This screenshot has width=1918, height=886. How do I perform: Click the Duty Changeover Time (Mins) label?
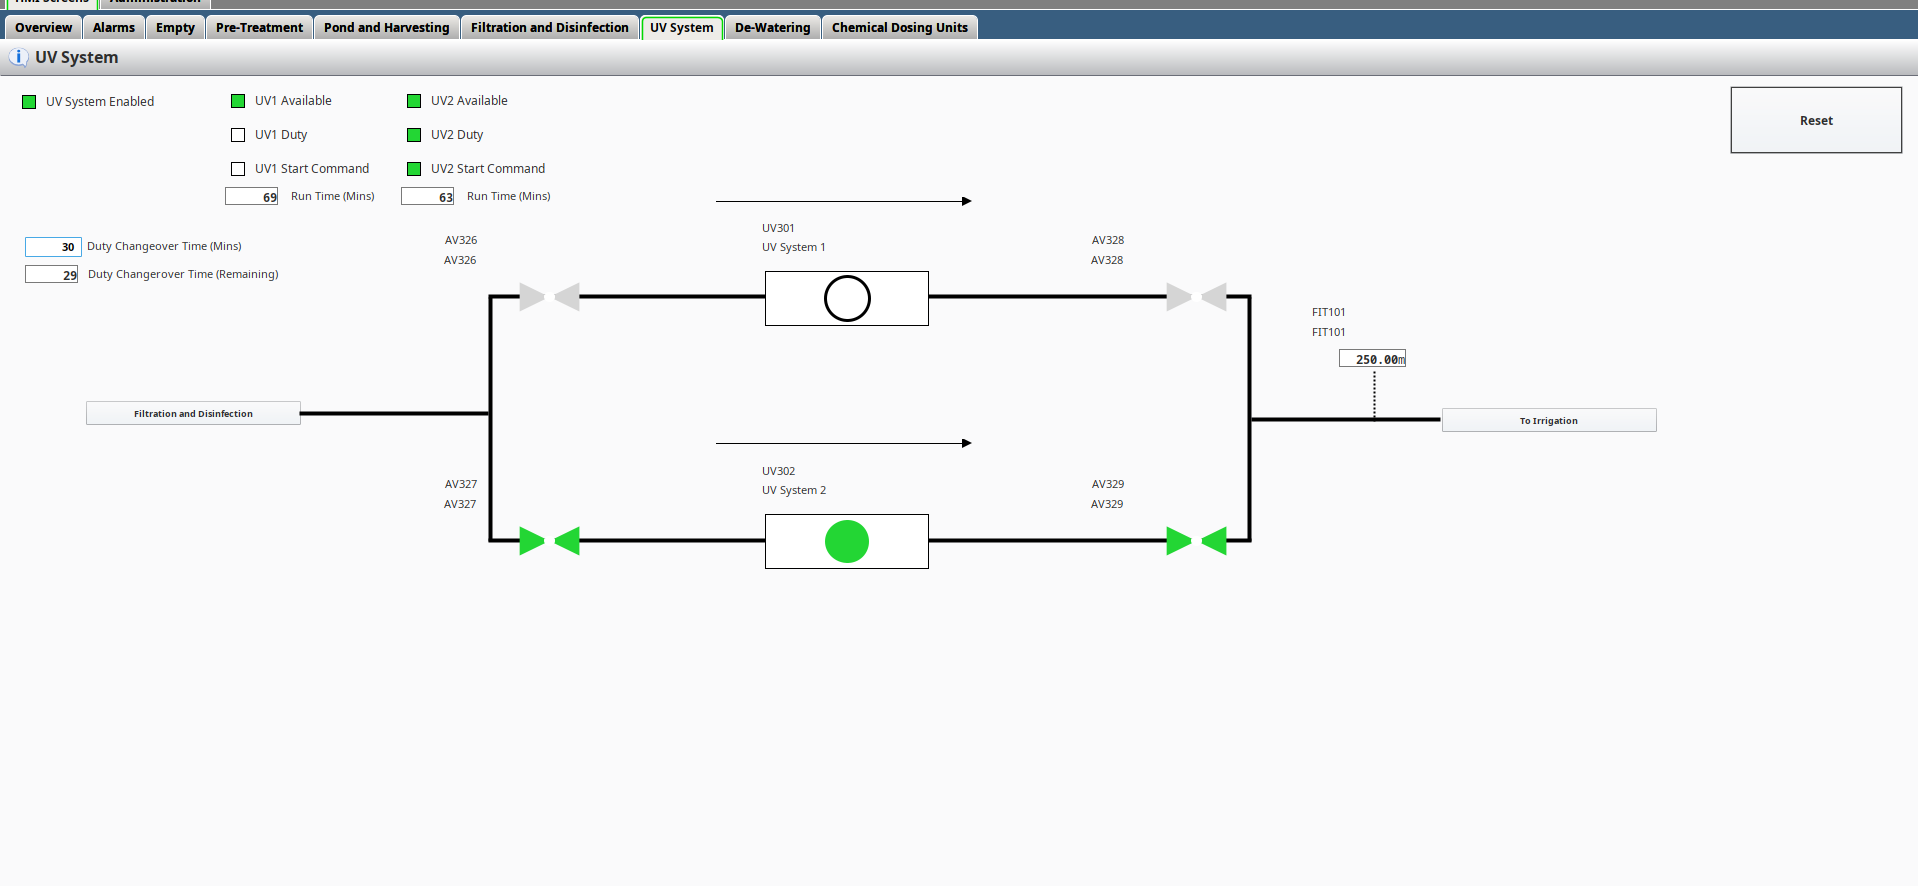pyautogui.click(x=164, y=246)
